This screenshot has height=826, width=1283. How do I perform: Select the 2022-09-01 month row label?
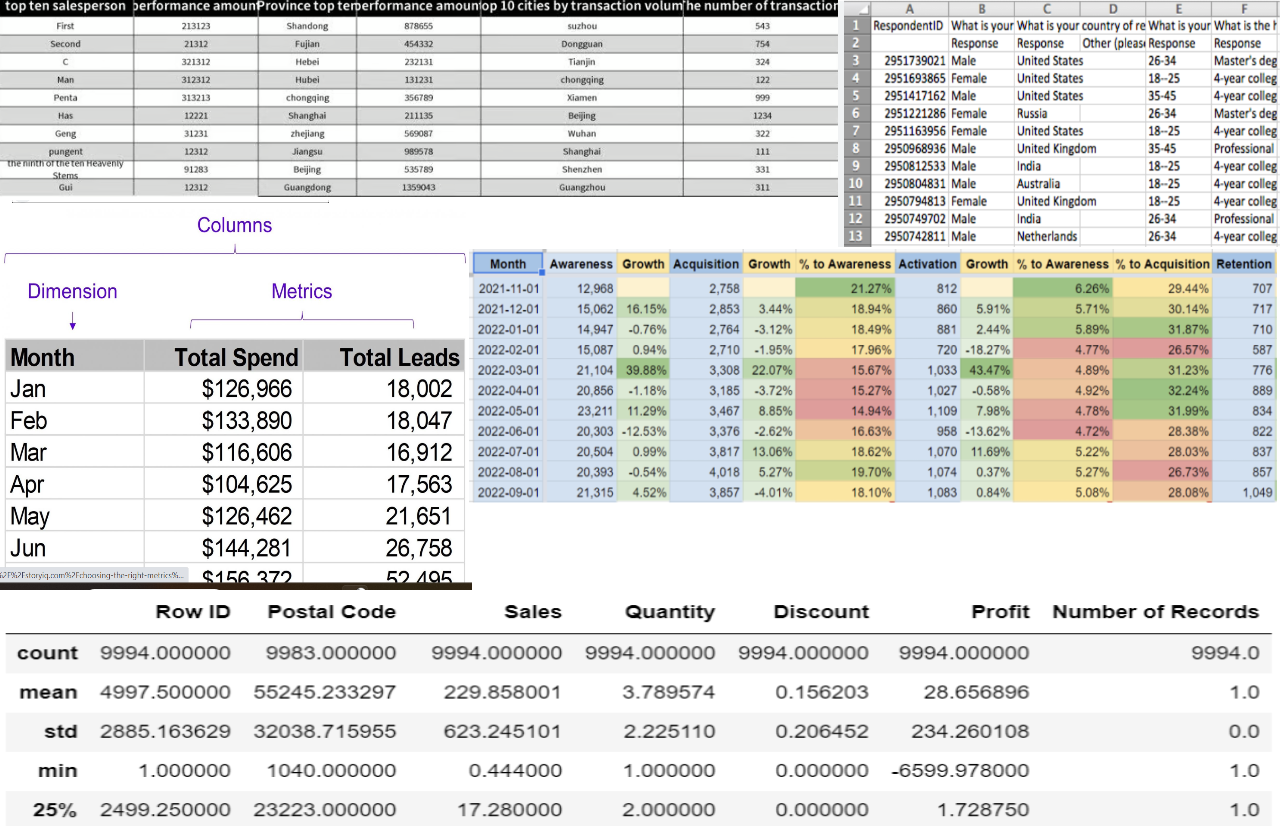click(x=508, y=492)
